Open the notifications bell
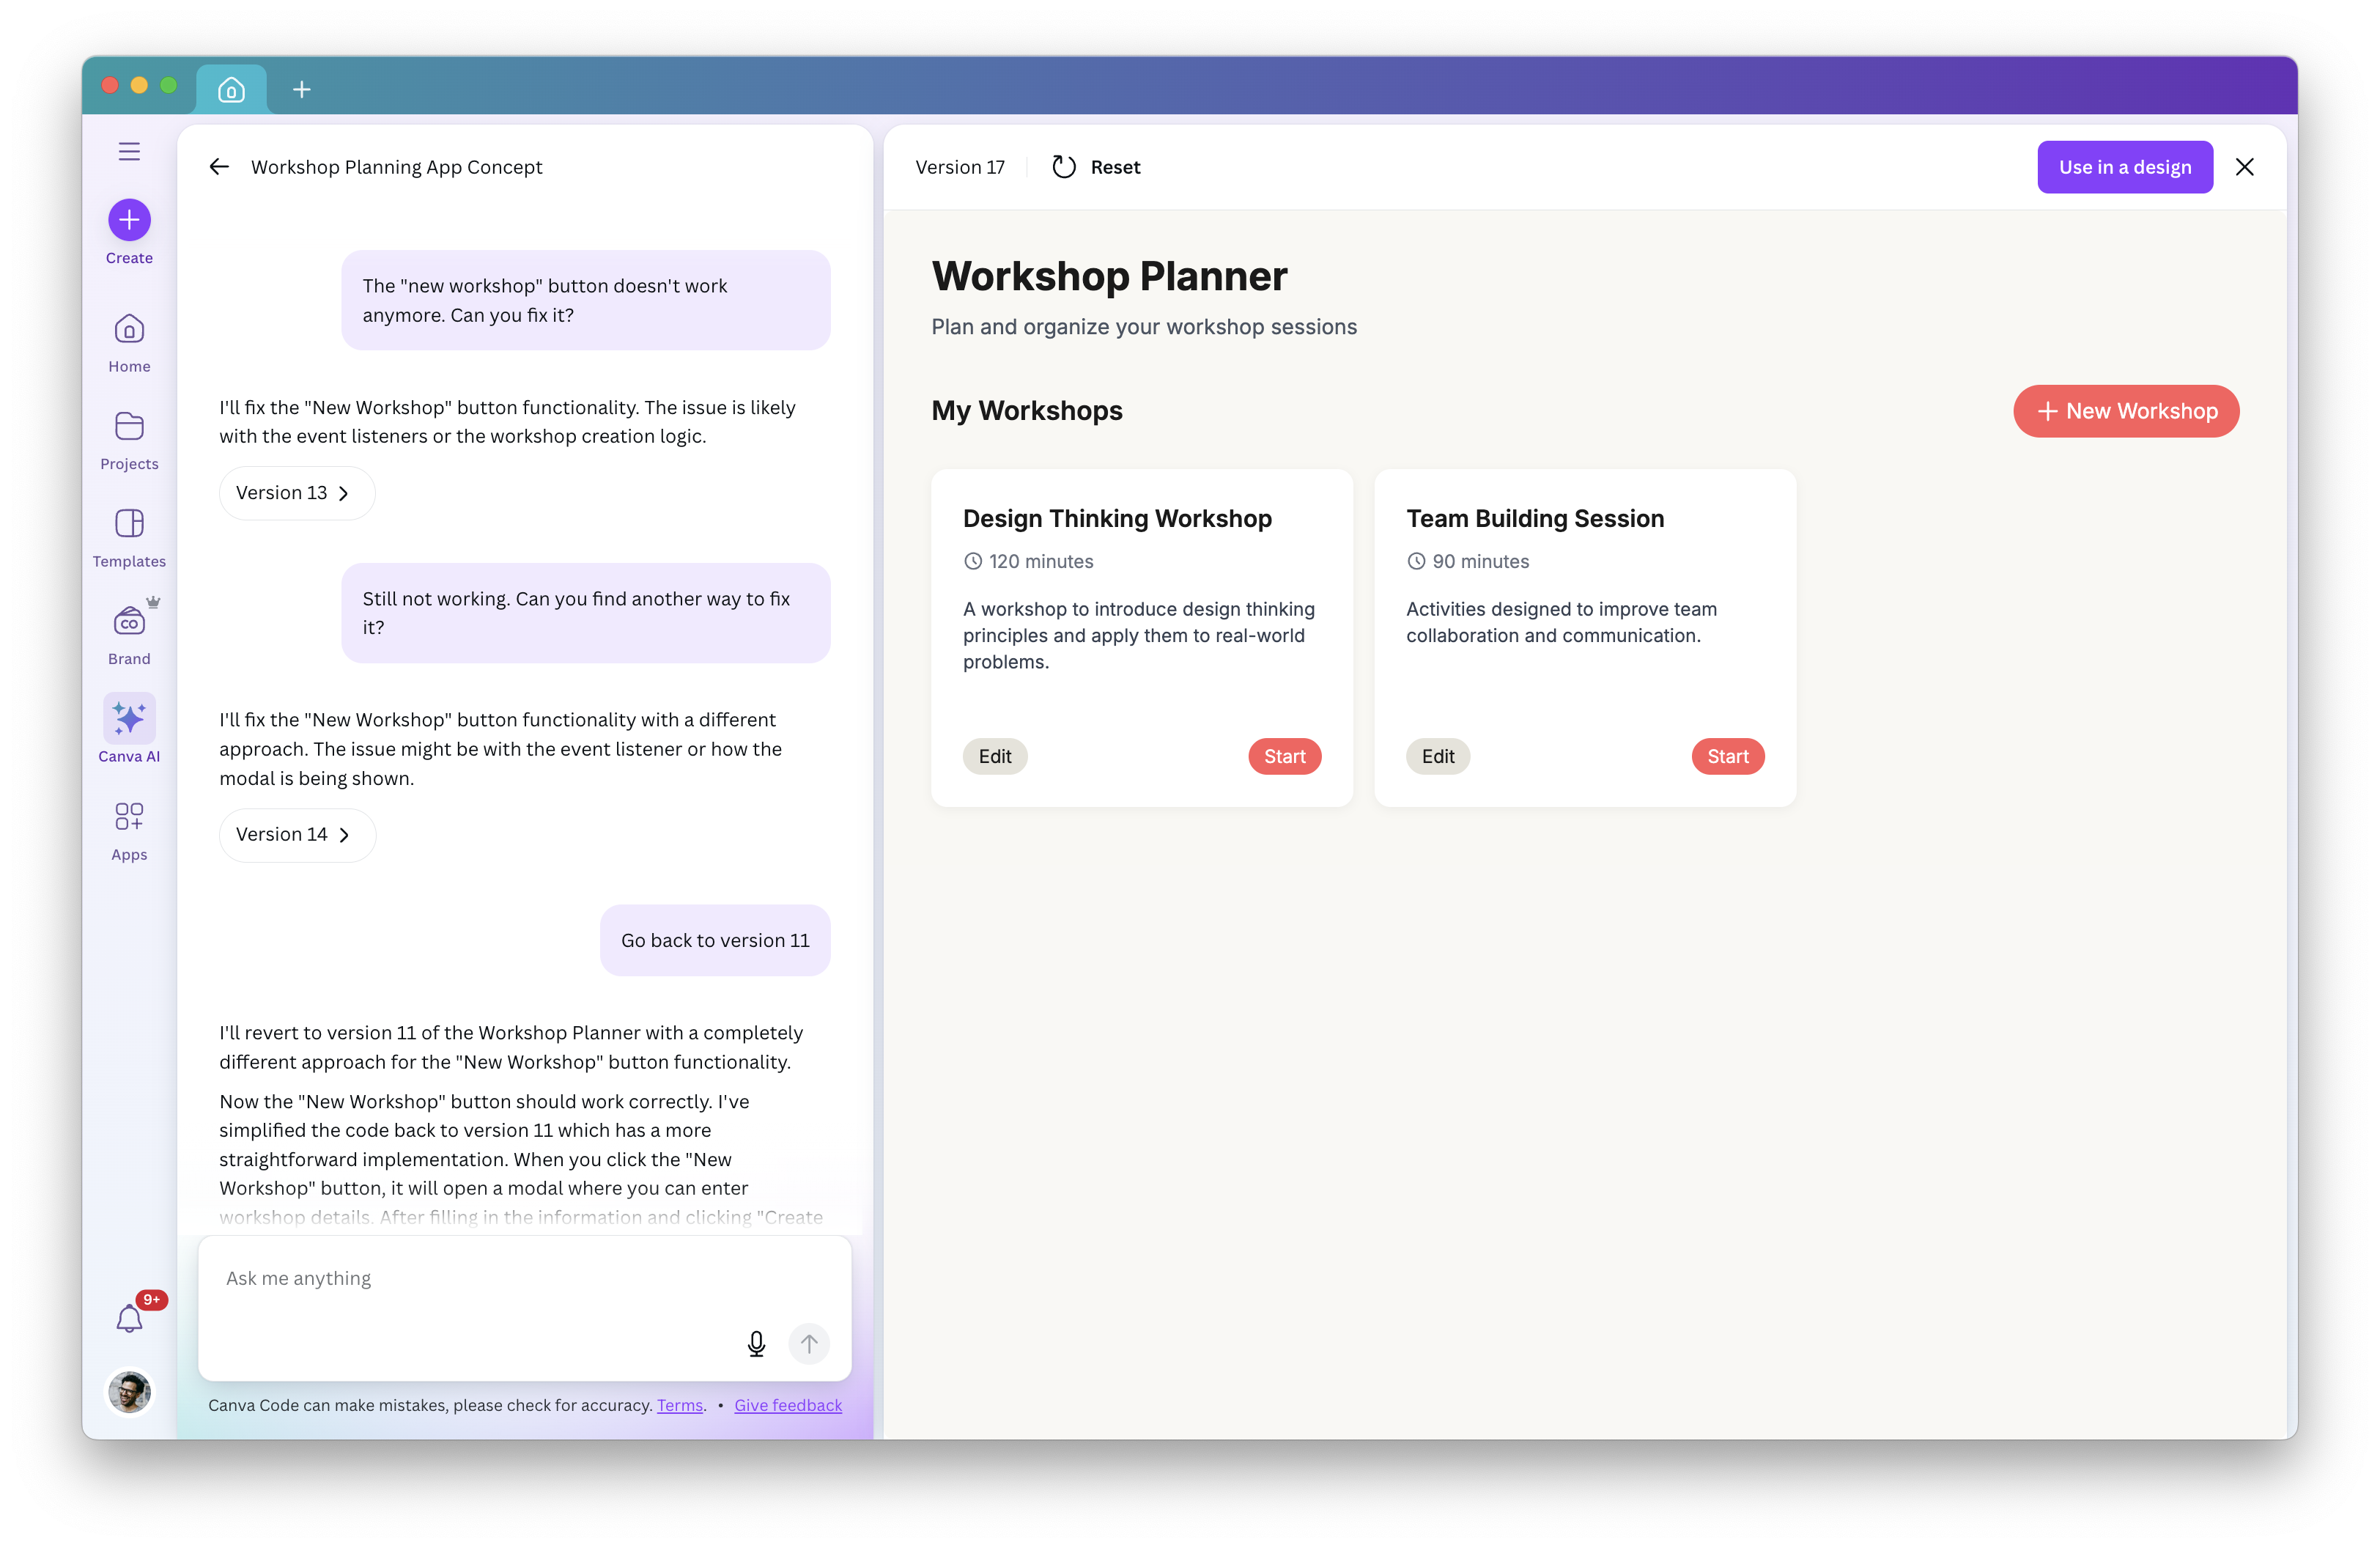The width and height of the screenshot is (2380, 1548). 129,1318
